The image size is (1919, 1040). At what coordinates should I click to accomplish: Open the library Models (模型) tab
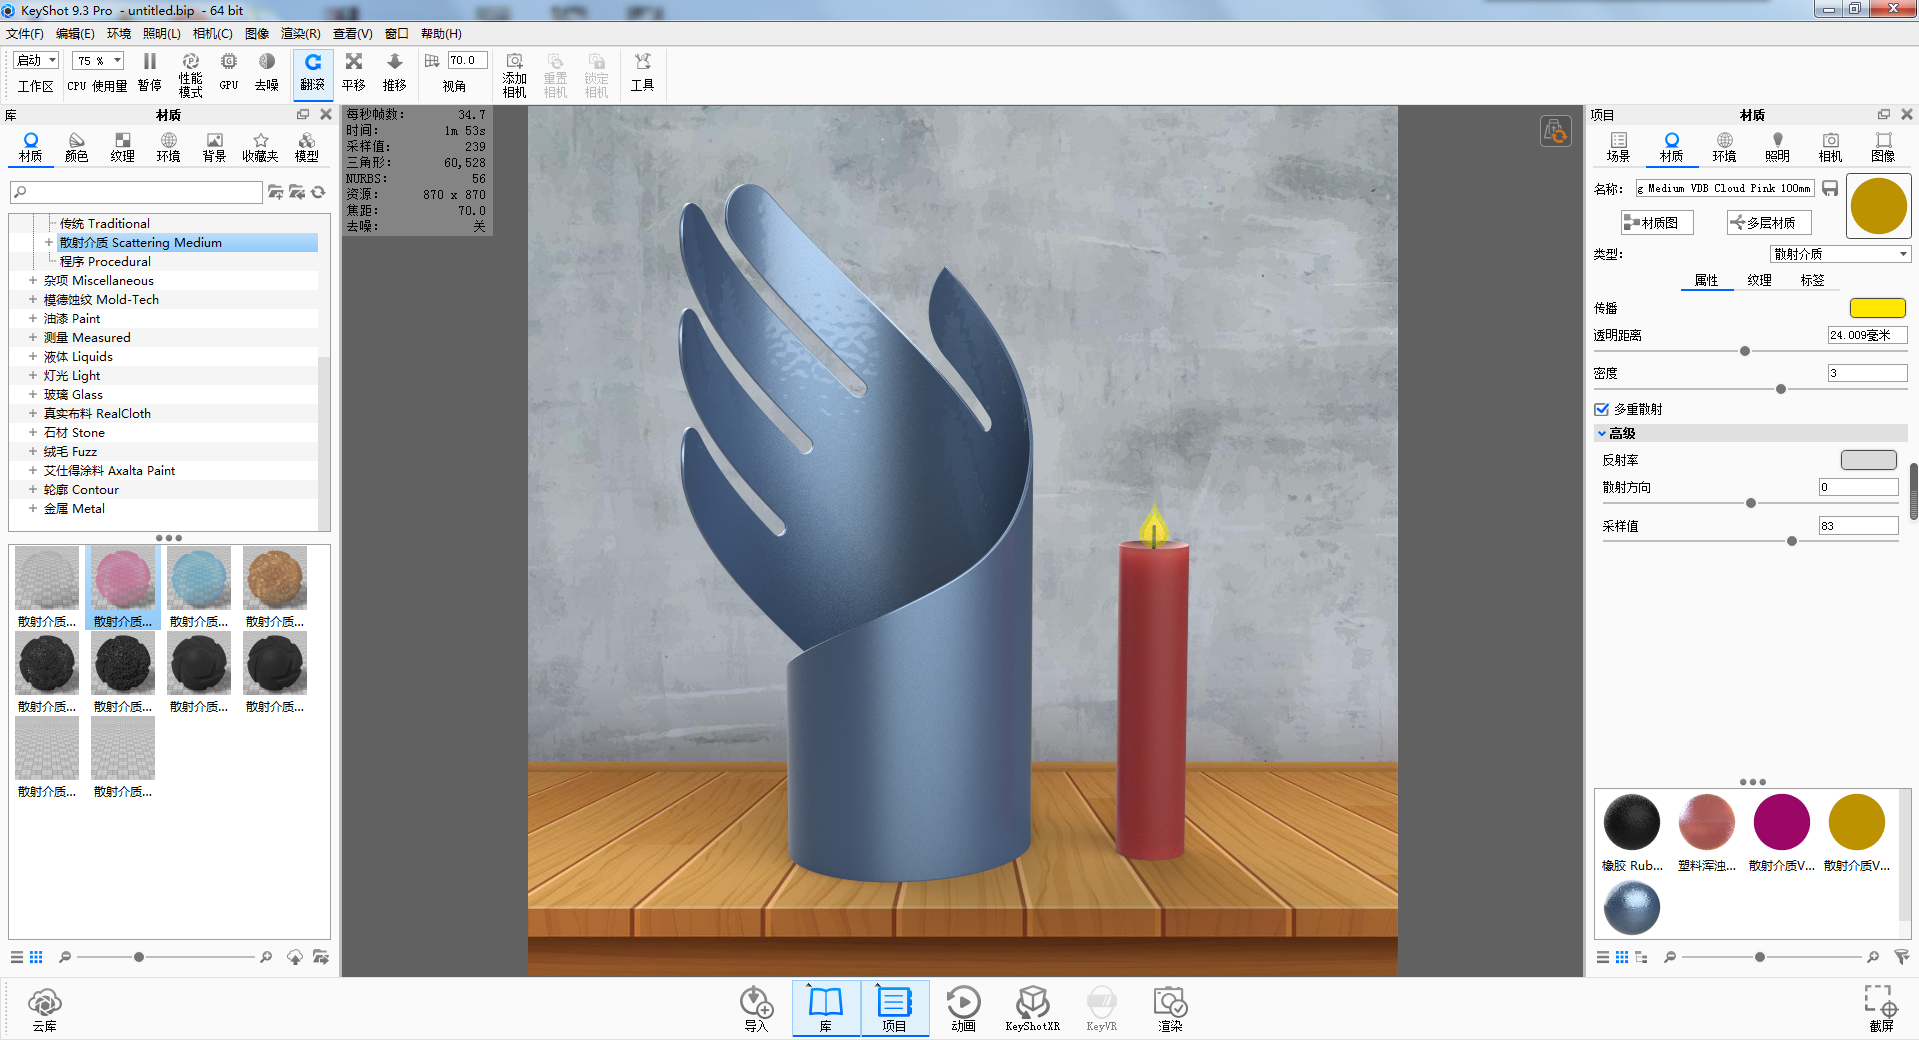click(307, 147)
